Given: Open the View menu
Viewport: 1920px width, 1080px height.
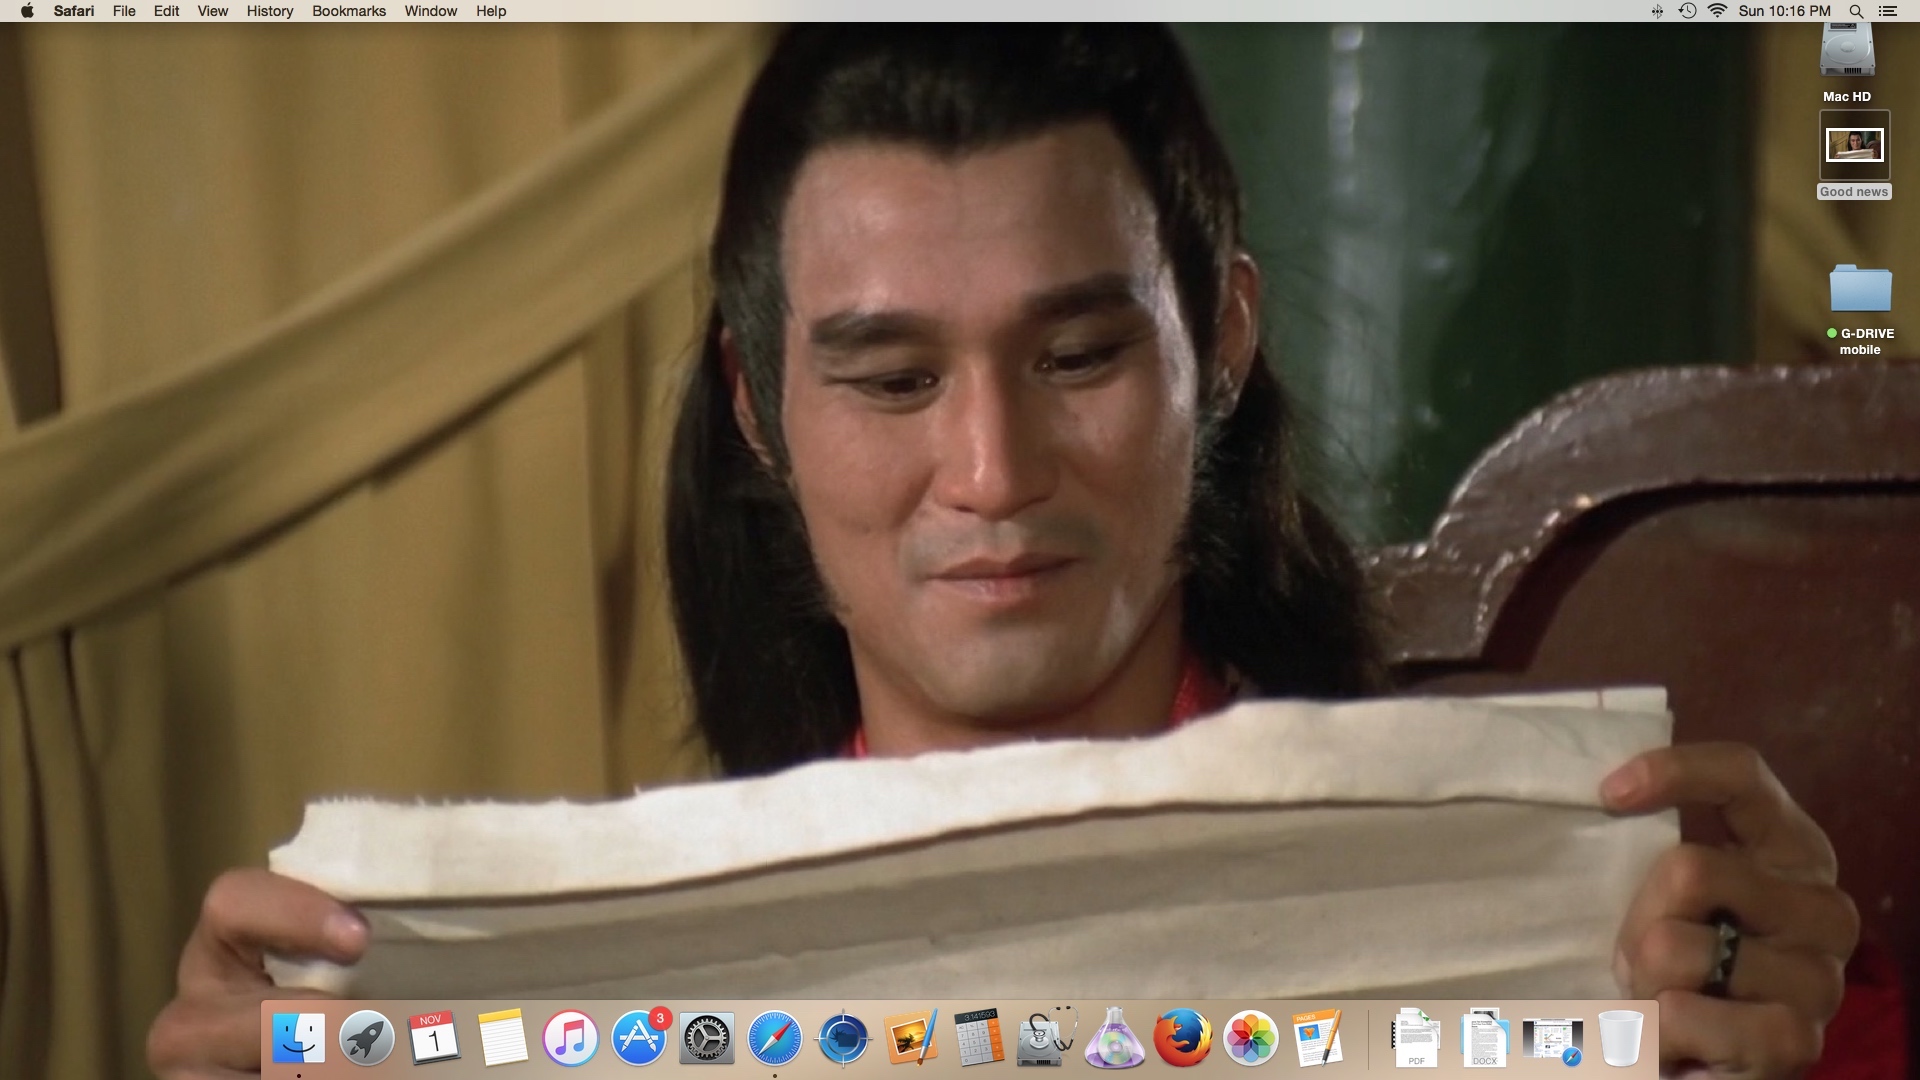Looking at the screenshot, I should coord(212,11).
